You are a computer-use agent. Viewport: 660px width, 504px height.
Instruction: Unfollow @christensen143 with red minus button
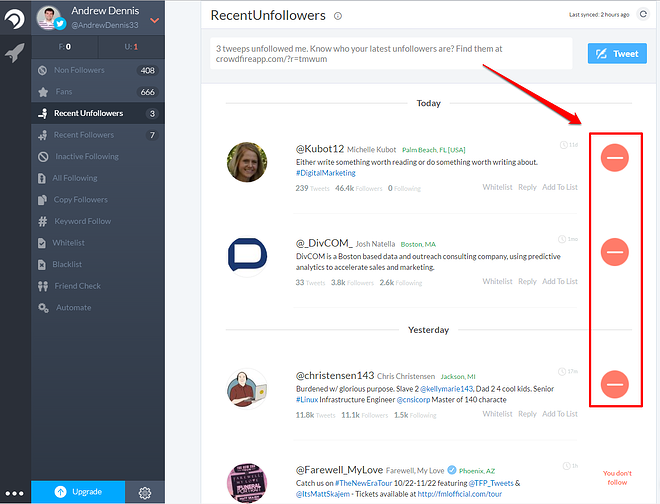(x=614, y=383)
